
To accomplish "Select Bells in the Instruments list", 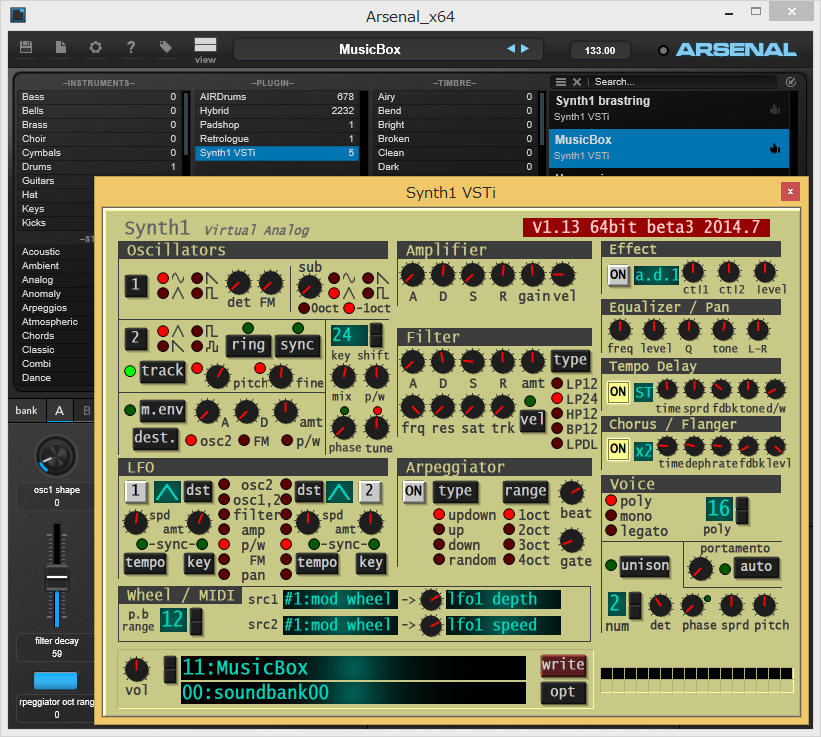I will click(x=99, y=110).
